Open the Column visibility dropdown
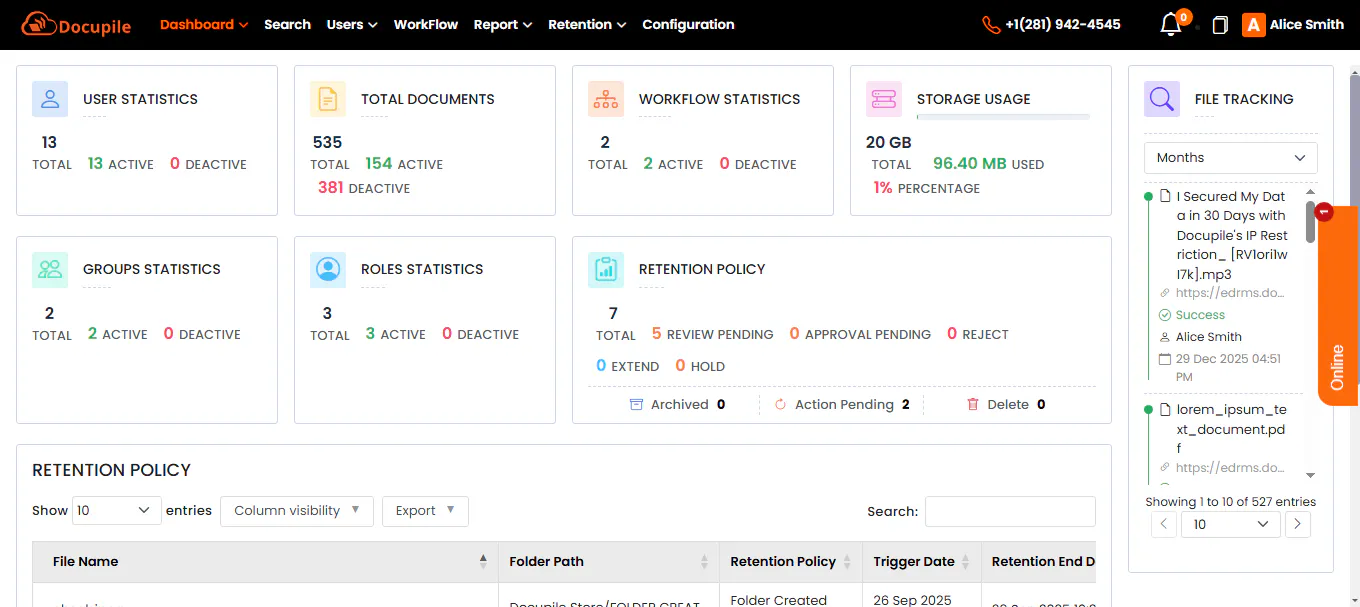 [297, 510]
